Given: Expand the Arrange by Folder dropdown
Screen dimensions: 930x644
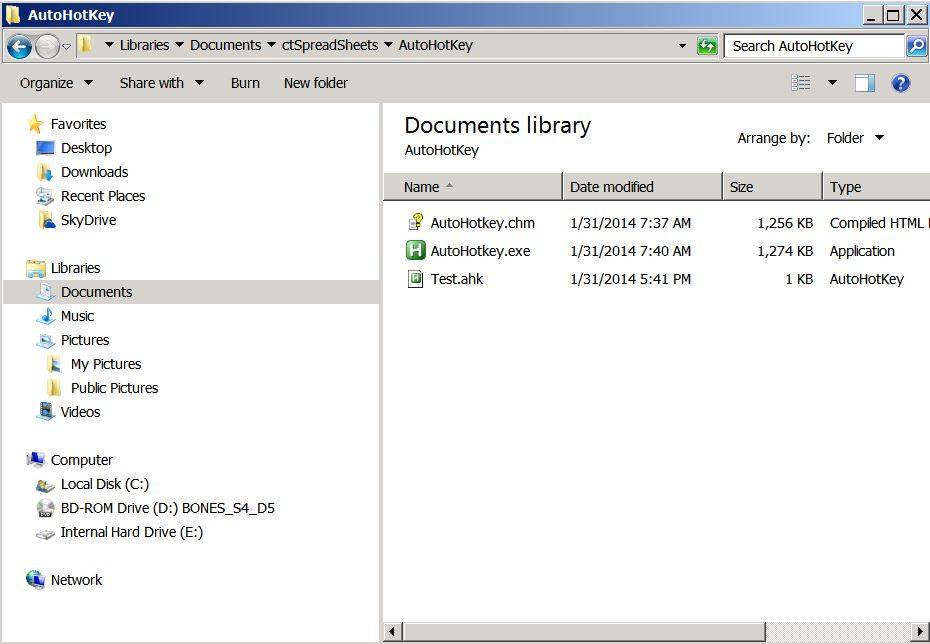Looking at the screenshot, I should coord(855,138).
